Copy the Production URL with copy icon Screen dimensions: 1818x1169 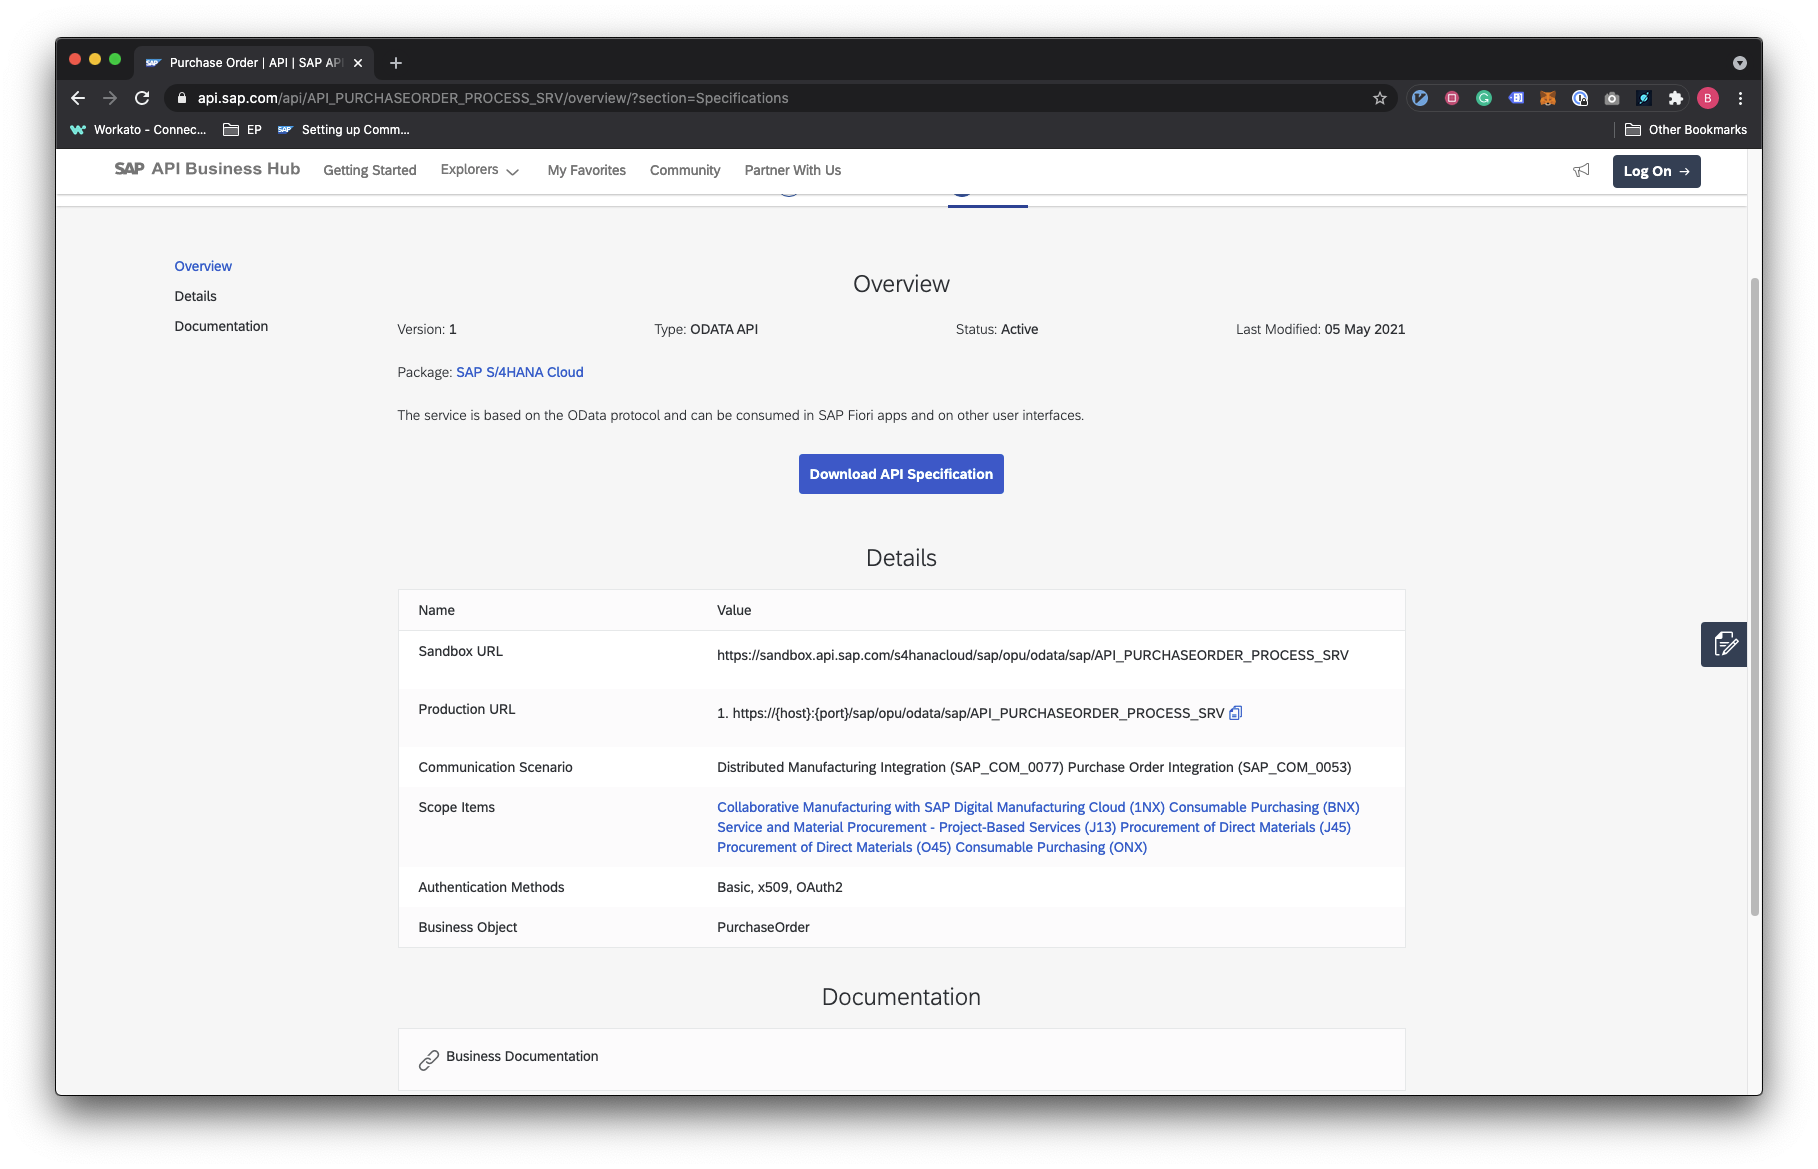pos(1235,713)
